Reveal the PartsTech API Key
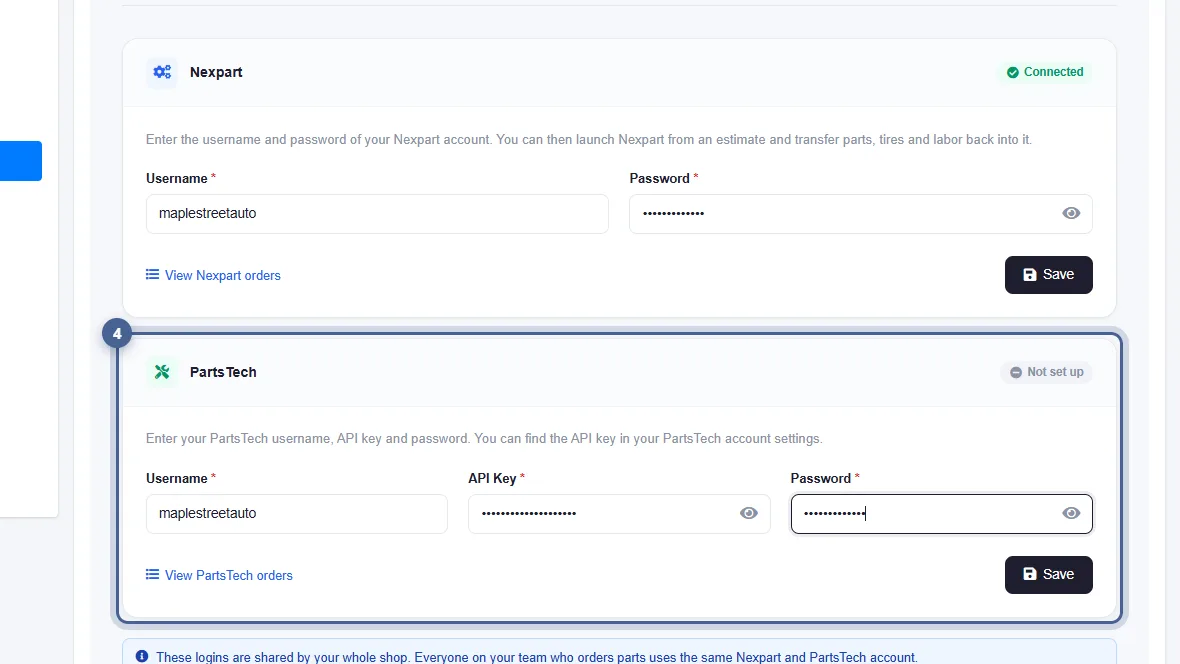The width and height of the screenshot is (1180, 664). [748, 513]
